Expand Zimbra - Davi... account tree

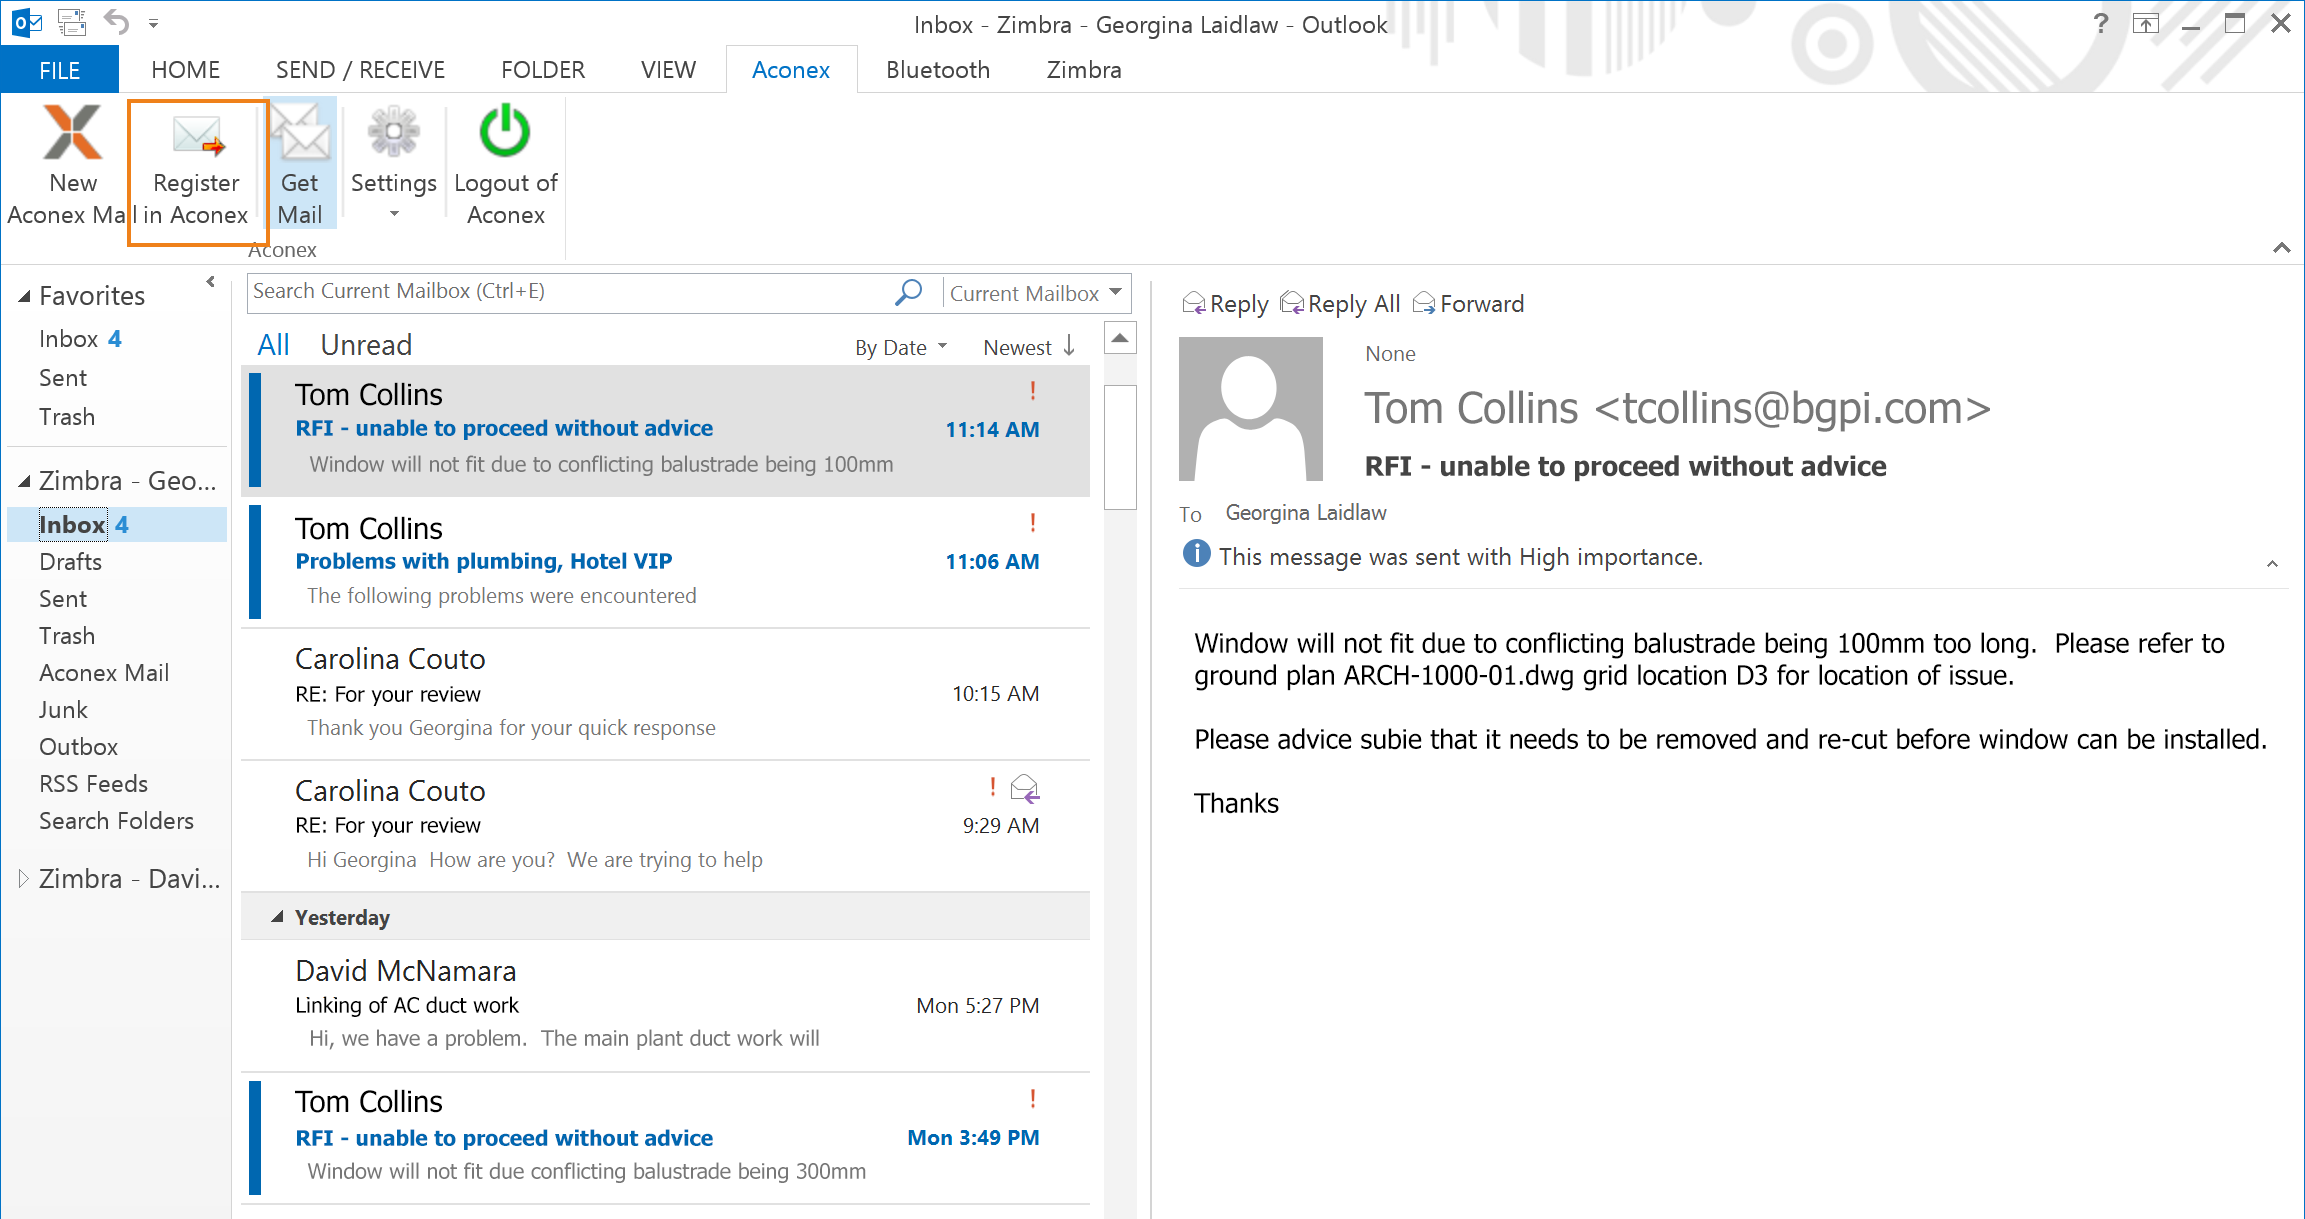click(23, 879)
